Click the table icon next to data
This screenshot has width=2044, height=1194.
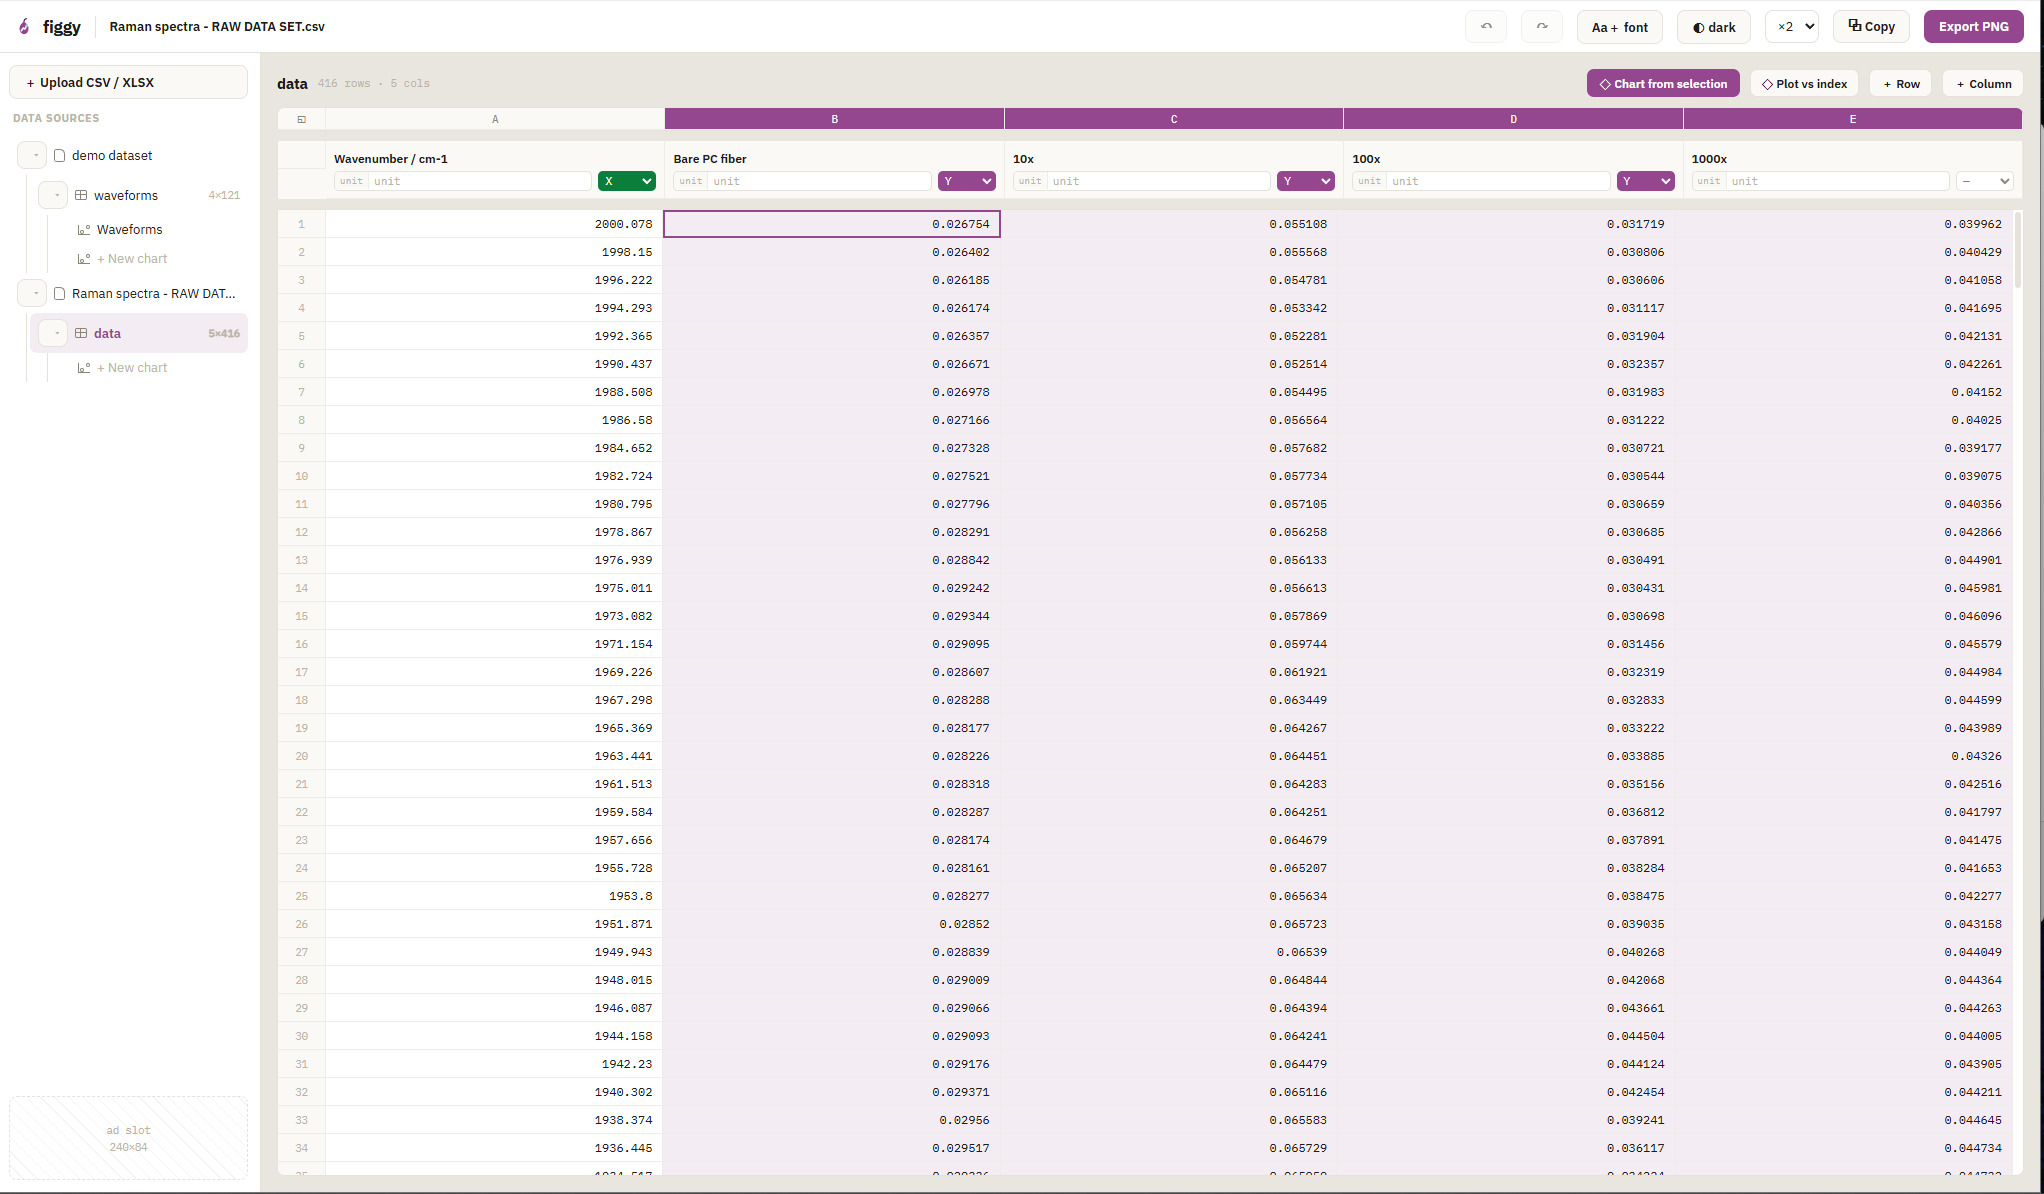(81, 333)
